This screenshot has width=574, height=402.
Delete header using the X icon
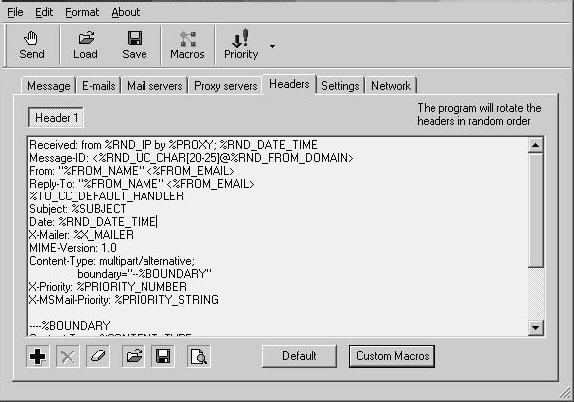(x=67, y=356)
